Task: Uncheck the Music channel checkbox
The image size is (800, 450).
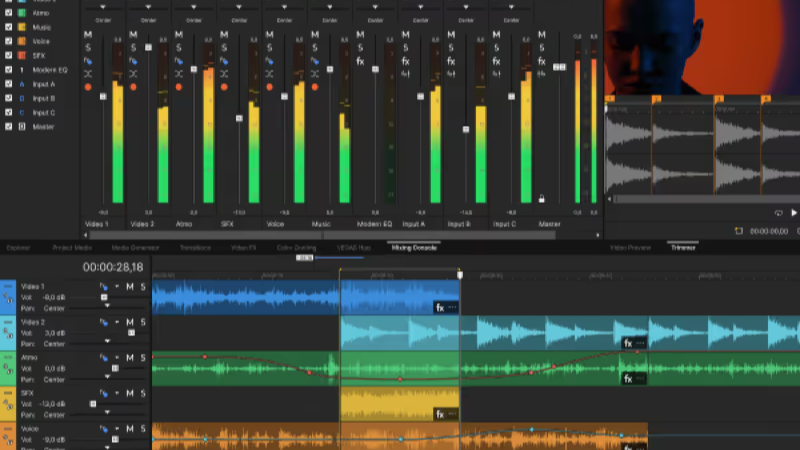Action: (x=9, y=27)
